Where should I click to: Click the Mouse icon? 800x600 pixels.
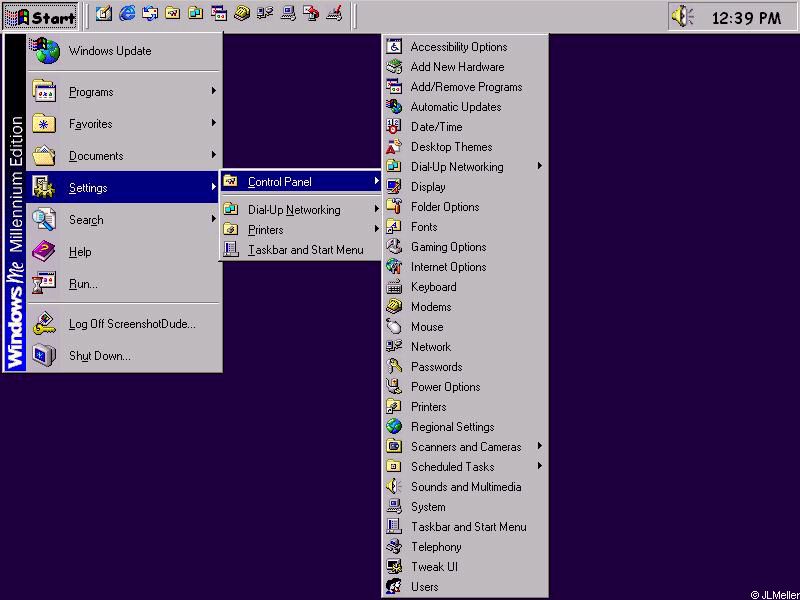(394, 327)
